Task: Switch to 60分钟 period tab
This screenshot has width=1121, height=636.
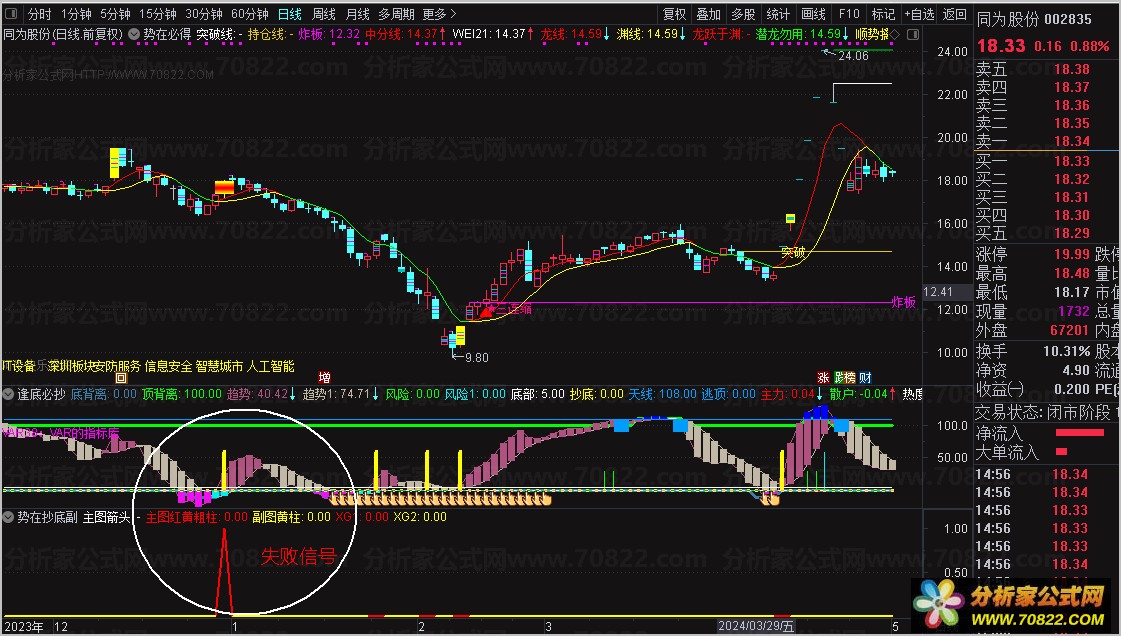Action: coord(250,14)
